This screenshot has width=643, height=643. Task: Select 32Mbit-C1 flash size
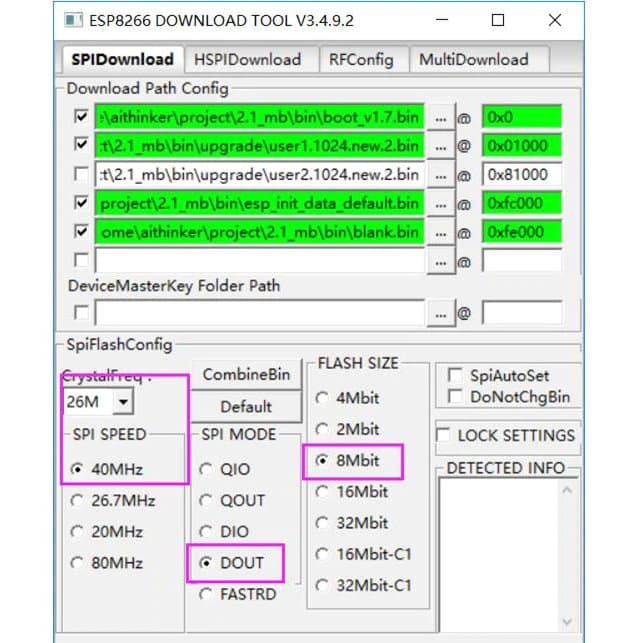(363, 585)
